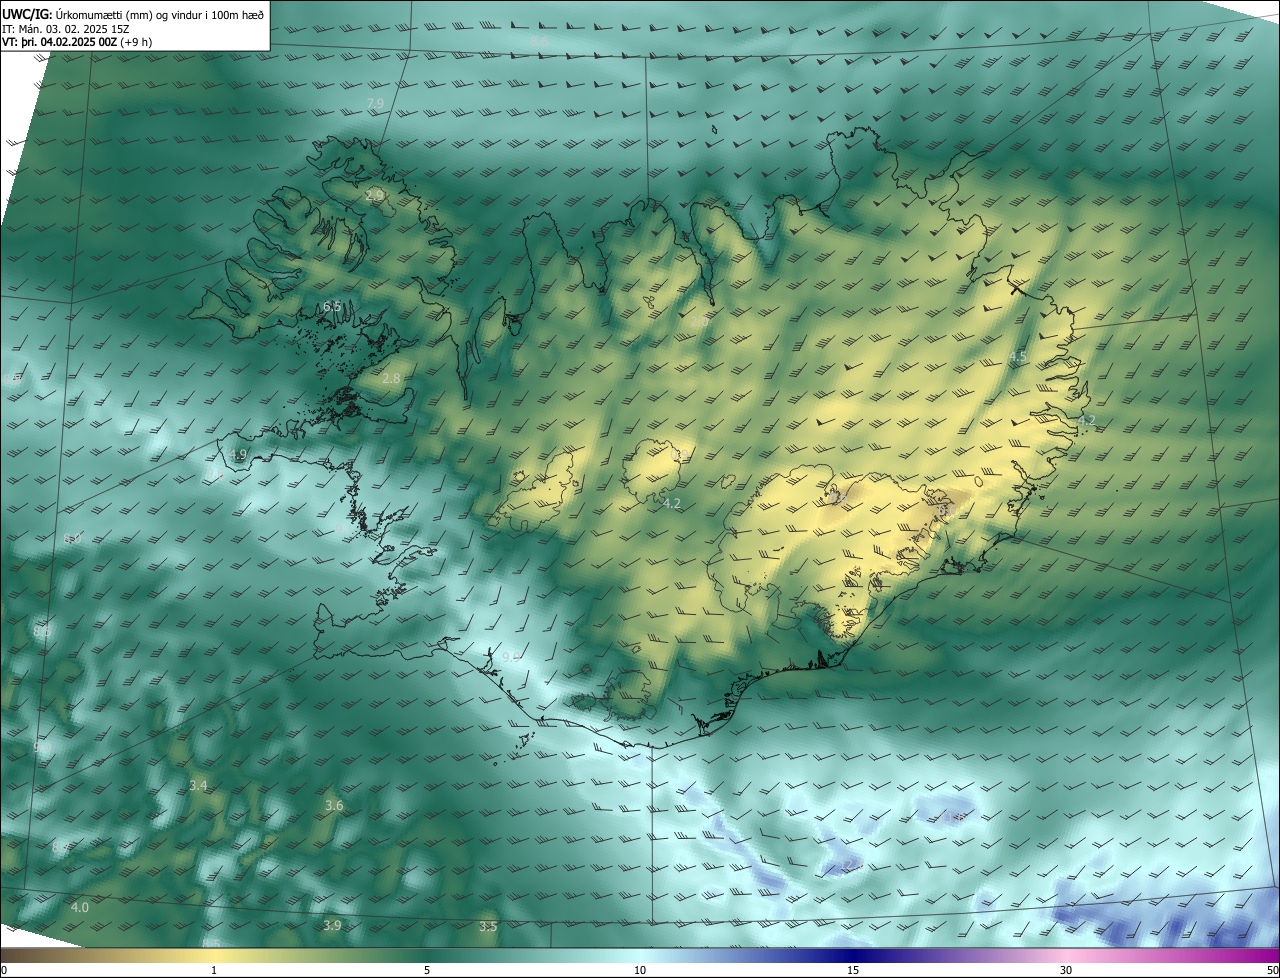The height and width of the screenshot is (978, 1280).
Task: Click the brown start of the colorbar
Action: [x=10, y=956]
